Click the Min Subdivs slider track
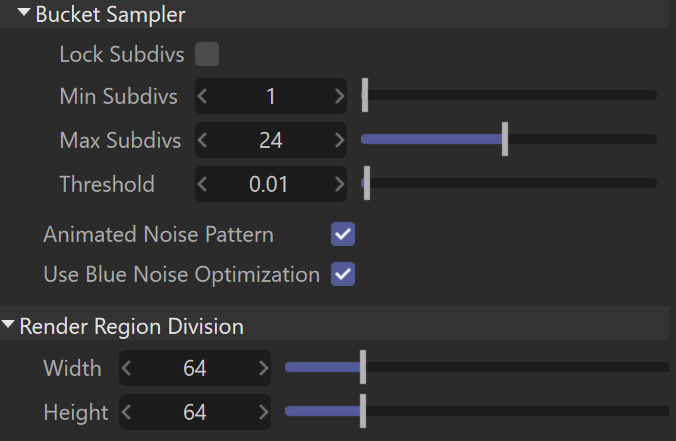 point(509,95)
